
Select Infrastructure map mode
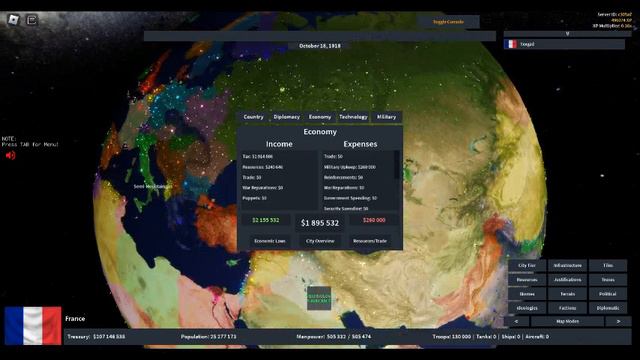pos(567,265)
